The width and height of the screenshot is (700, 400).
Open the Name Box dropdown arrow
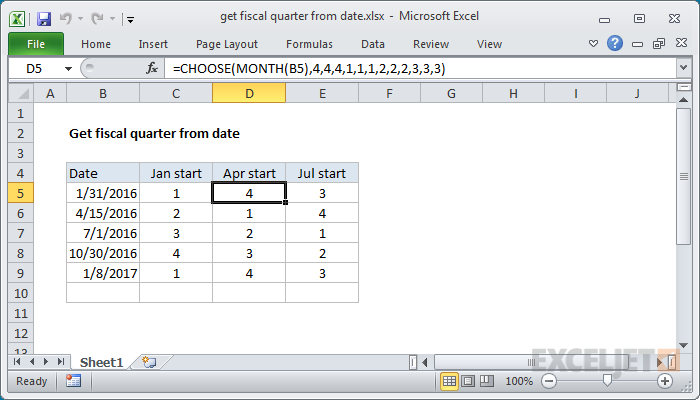[68, 69]
